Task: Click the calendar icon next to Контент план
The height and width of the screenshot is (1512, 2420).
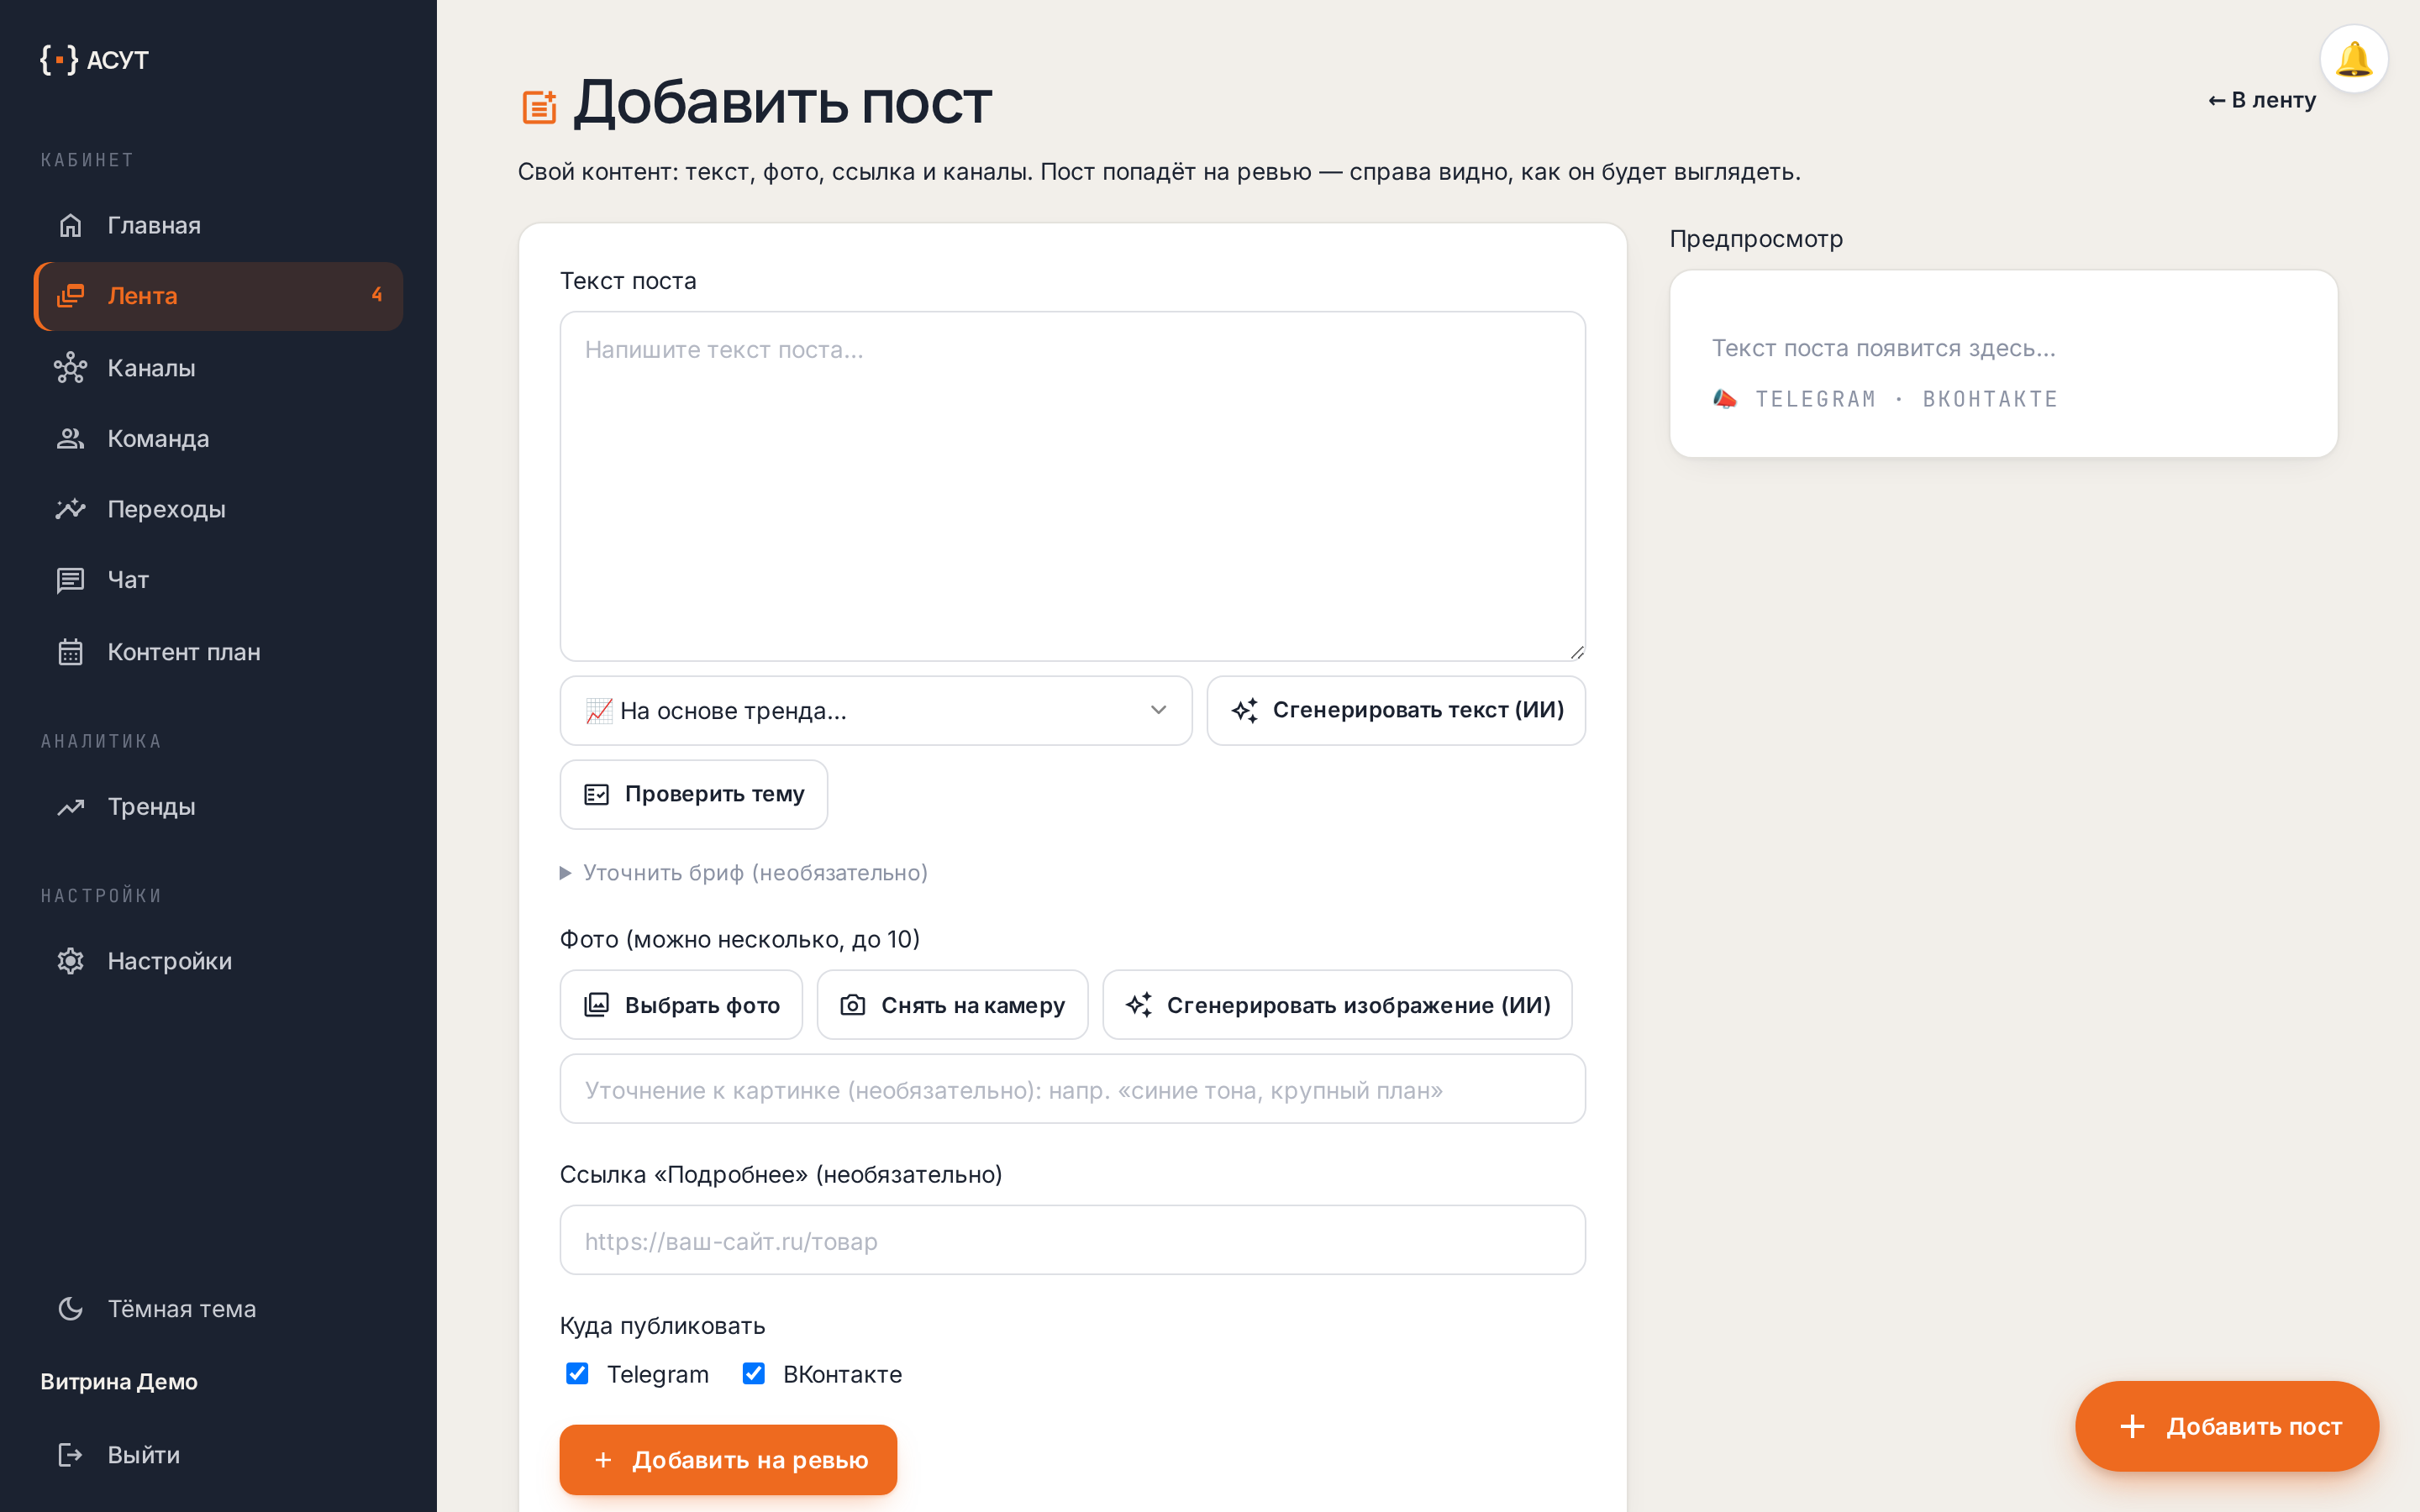Action: coord(70,652)
